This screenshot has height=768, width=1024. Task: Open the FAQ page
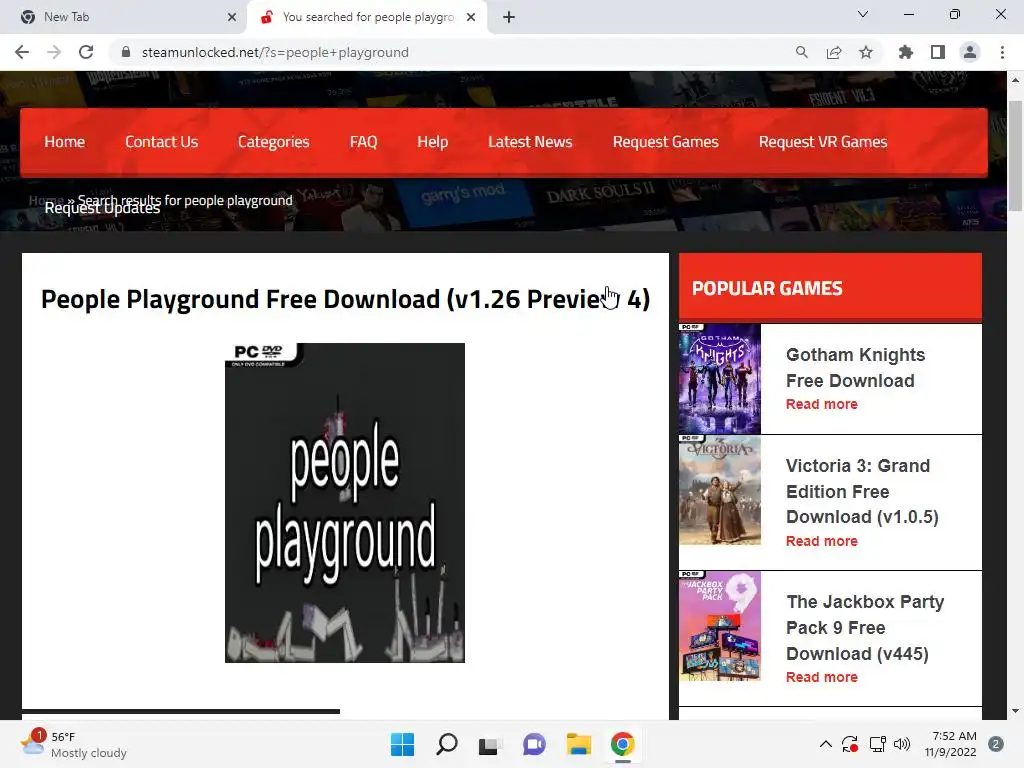point(363,142)
